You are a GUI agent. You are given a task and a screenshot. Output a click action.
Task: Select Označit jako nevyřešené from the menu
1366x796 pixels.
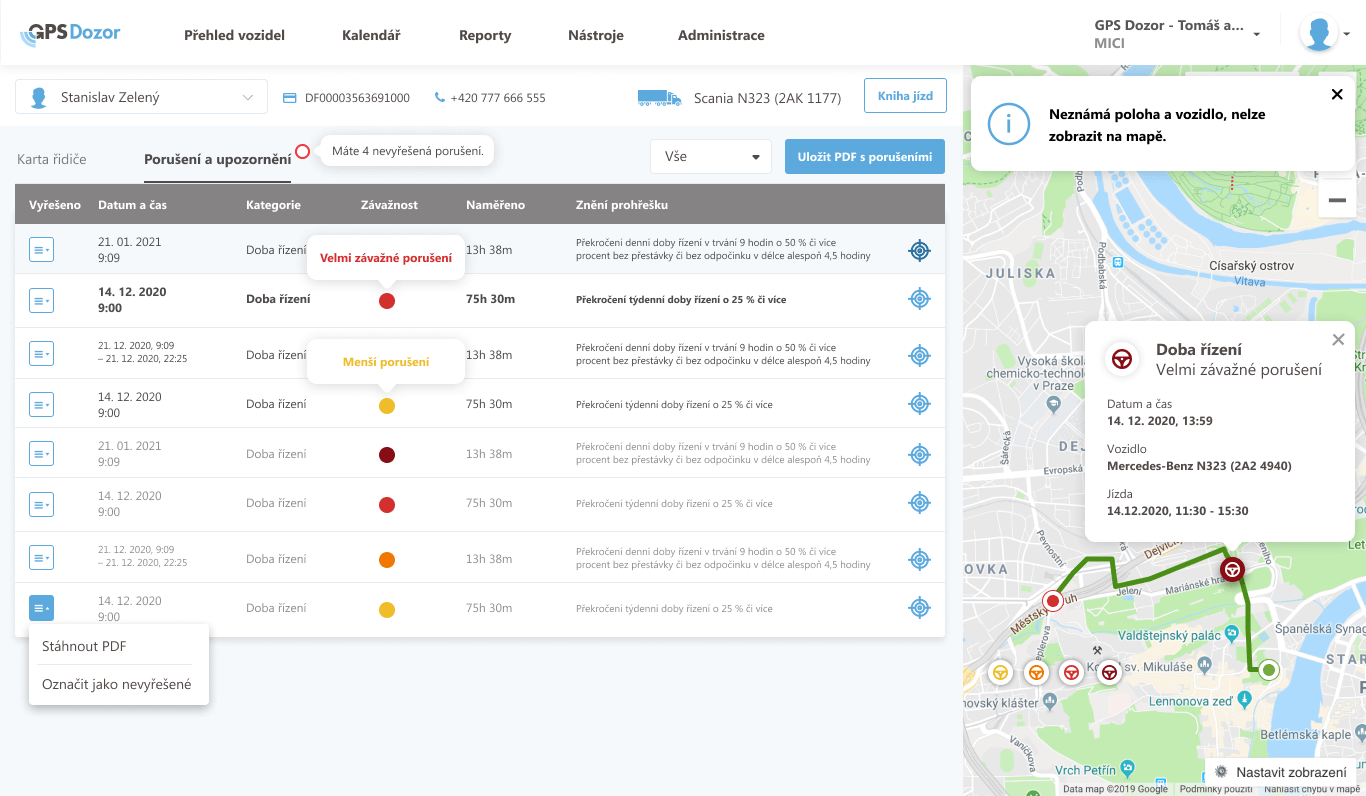[x=116, y=685]
